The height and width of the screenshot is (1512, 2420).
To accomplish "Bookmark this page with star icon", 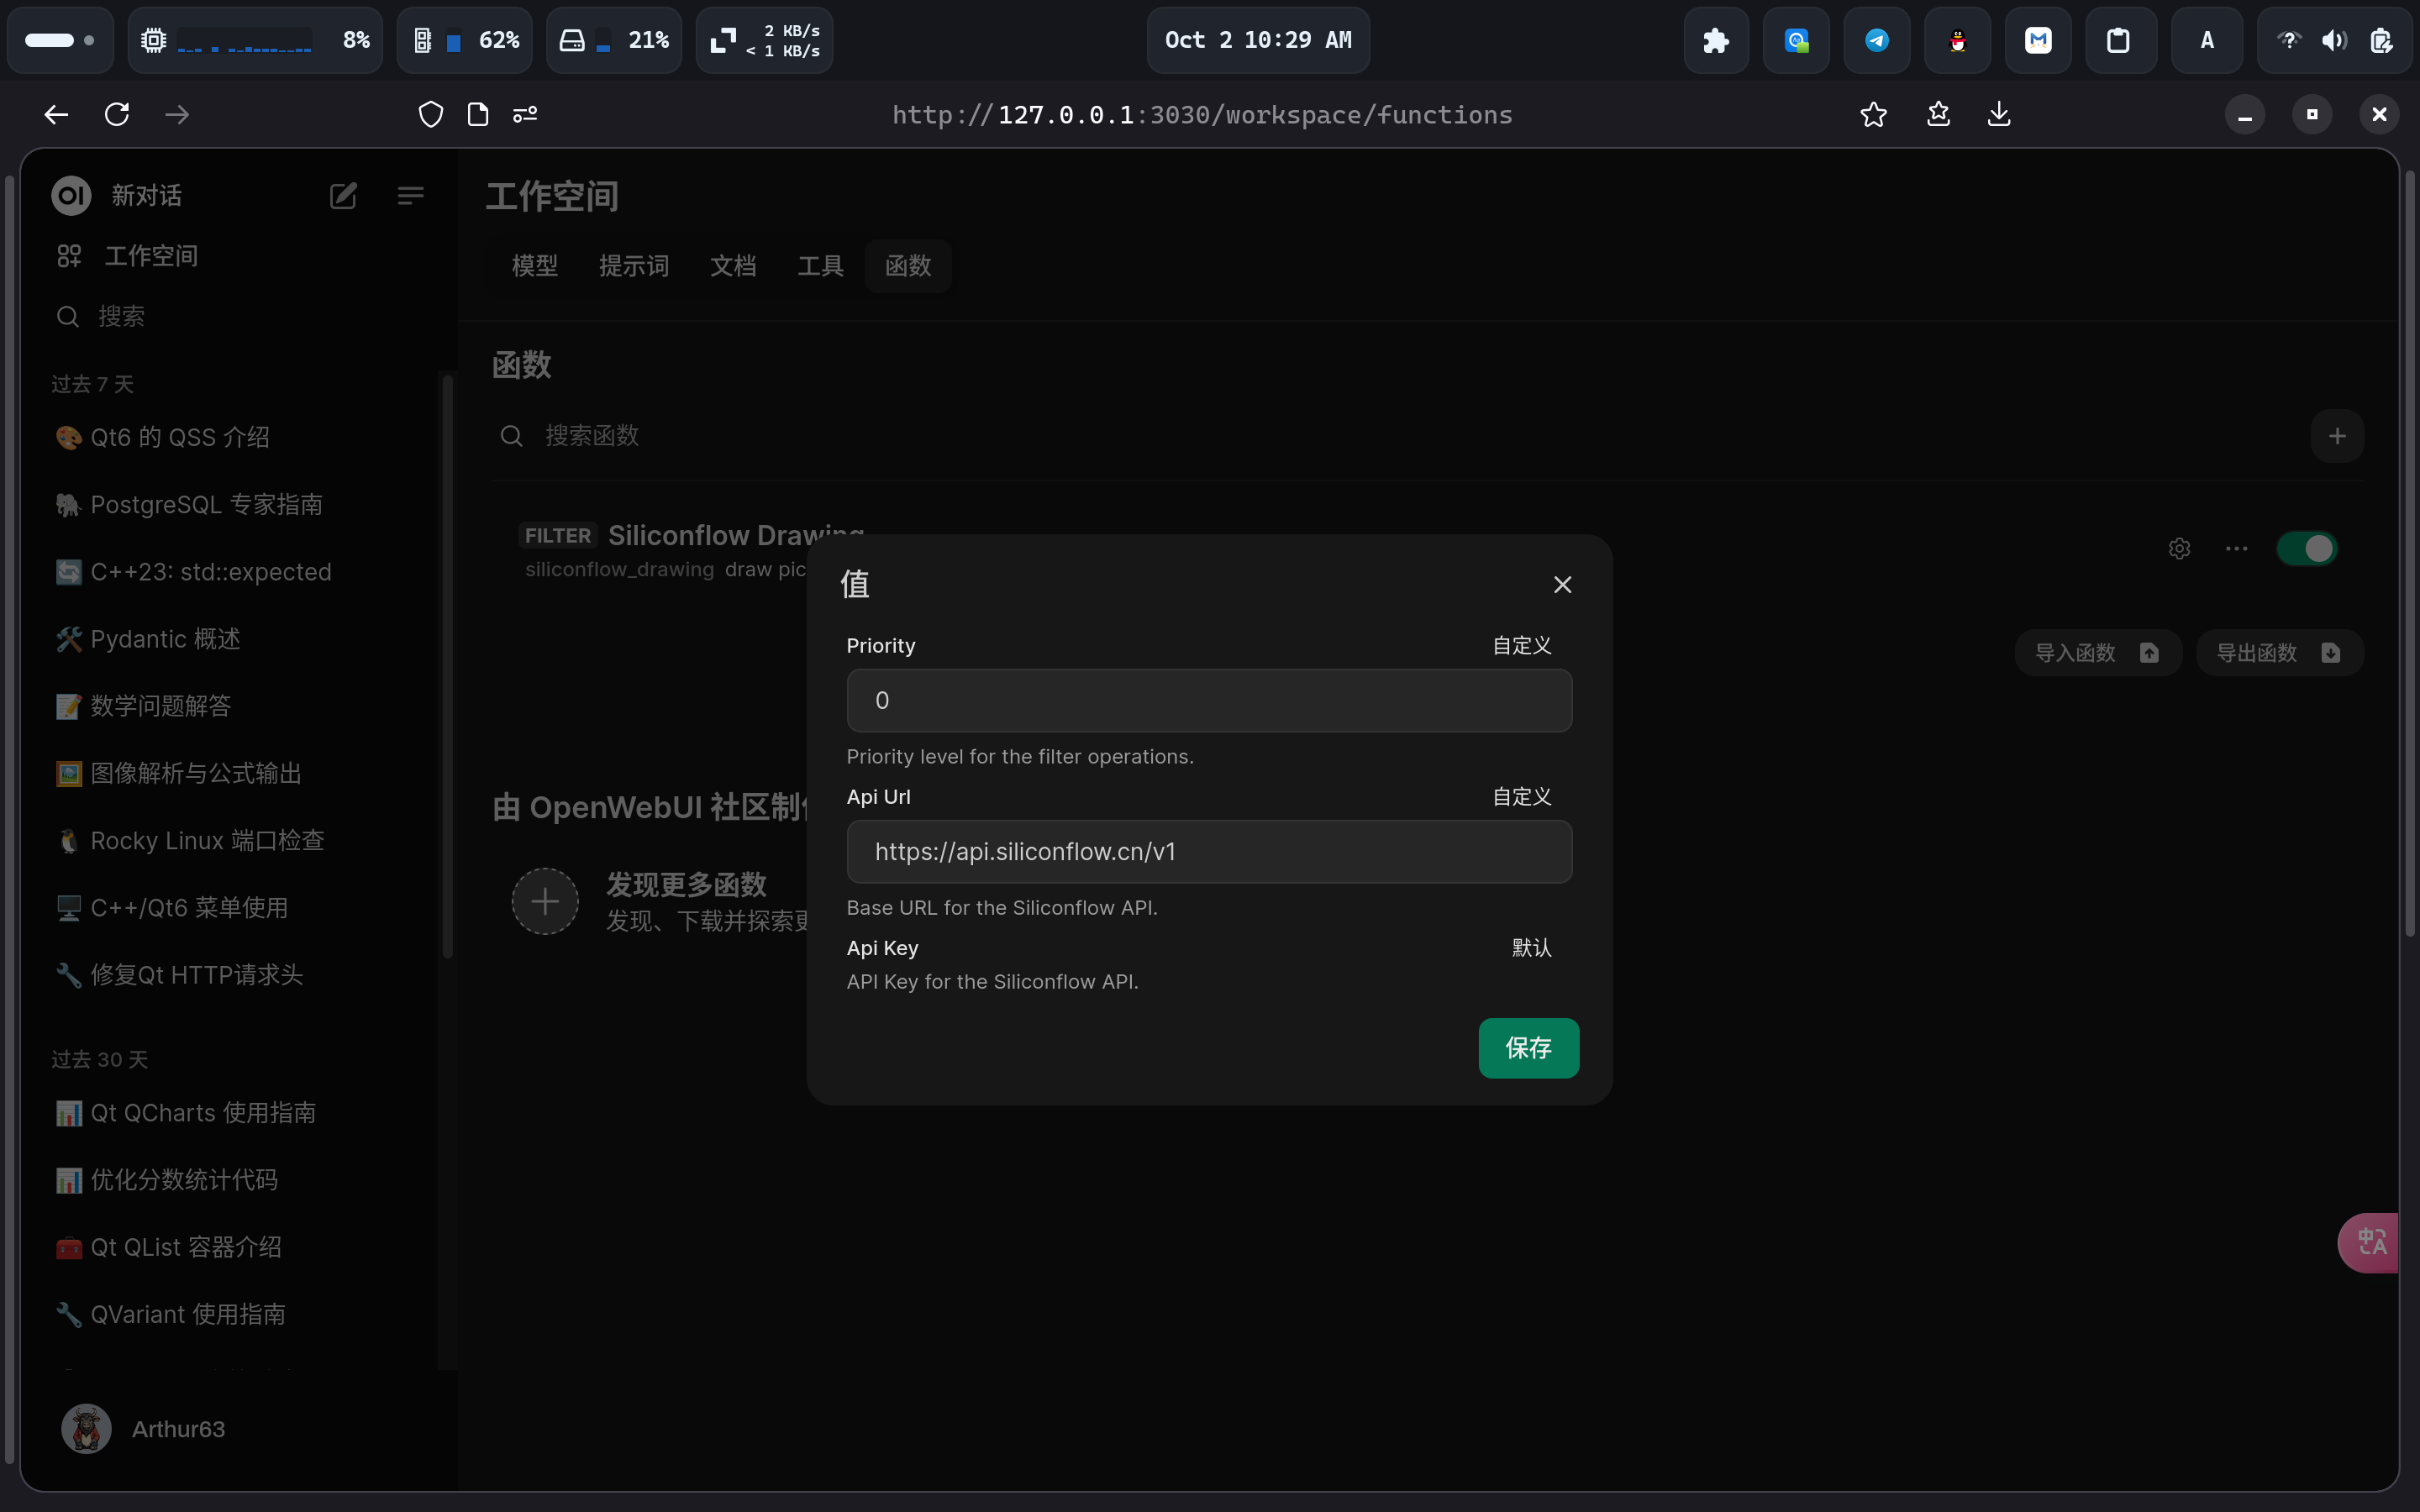I will (x=1873, y=115).
